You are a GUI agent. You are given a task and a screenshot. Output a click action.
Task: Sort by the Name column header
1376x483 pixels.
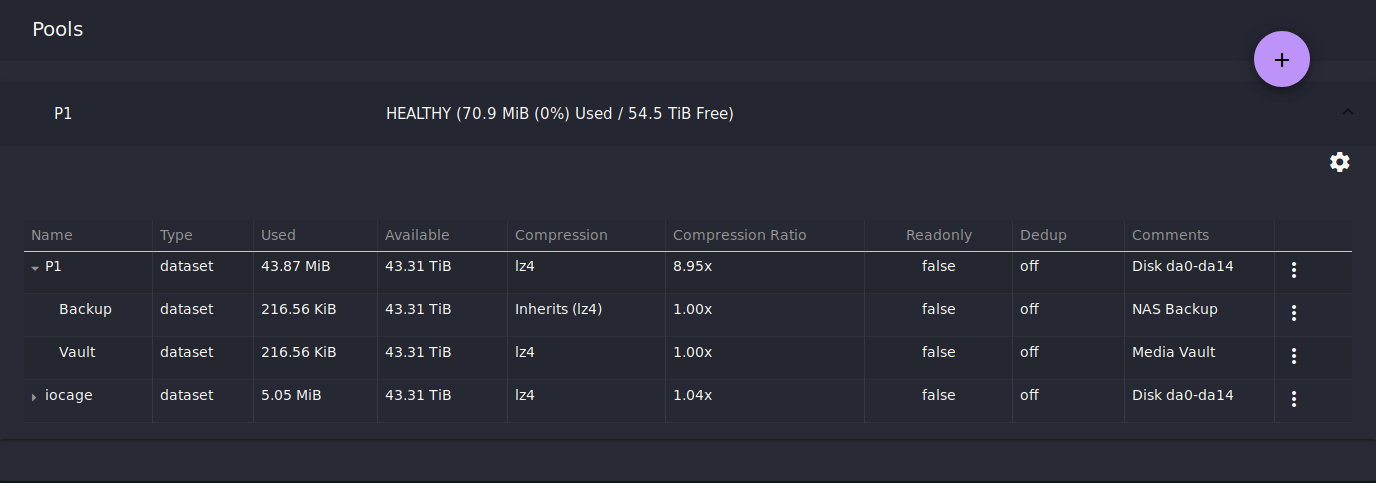tap(52, 235)
